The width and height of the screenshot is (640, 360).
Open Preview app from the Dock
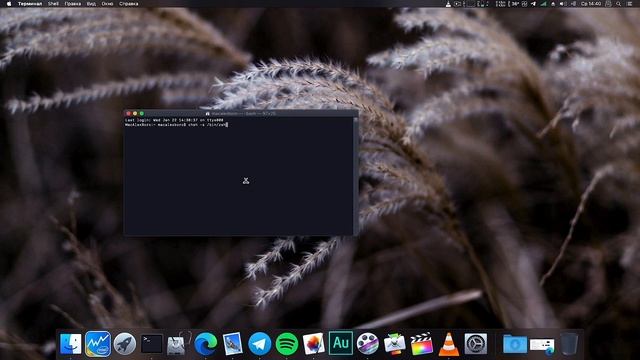tap(232, 344)
